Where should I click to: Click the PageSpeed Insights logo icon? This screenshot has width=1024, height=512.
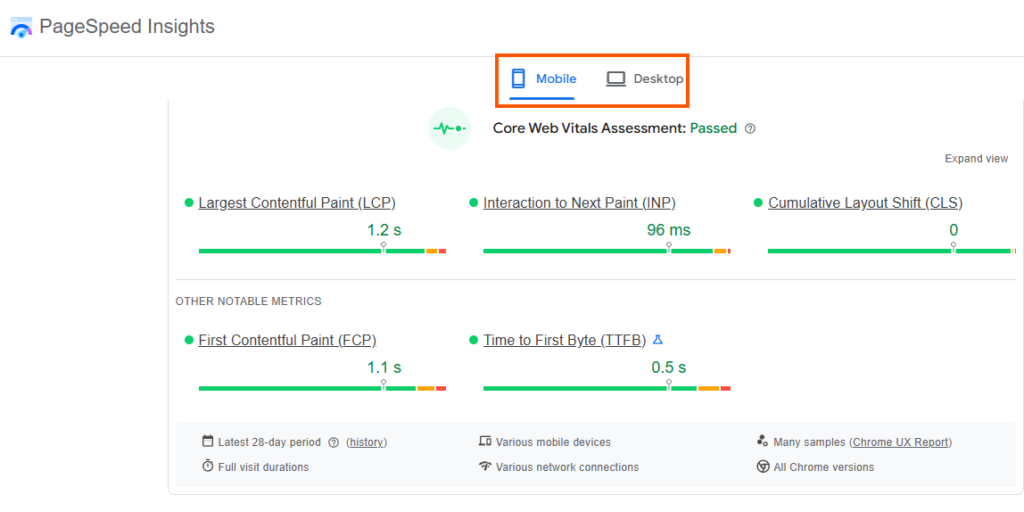22,28
